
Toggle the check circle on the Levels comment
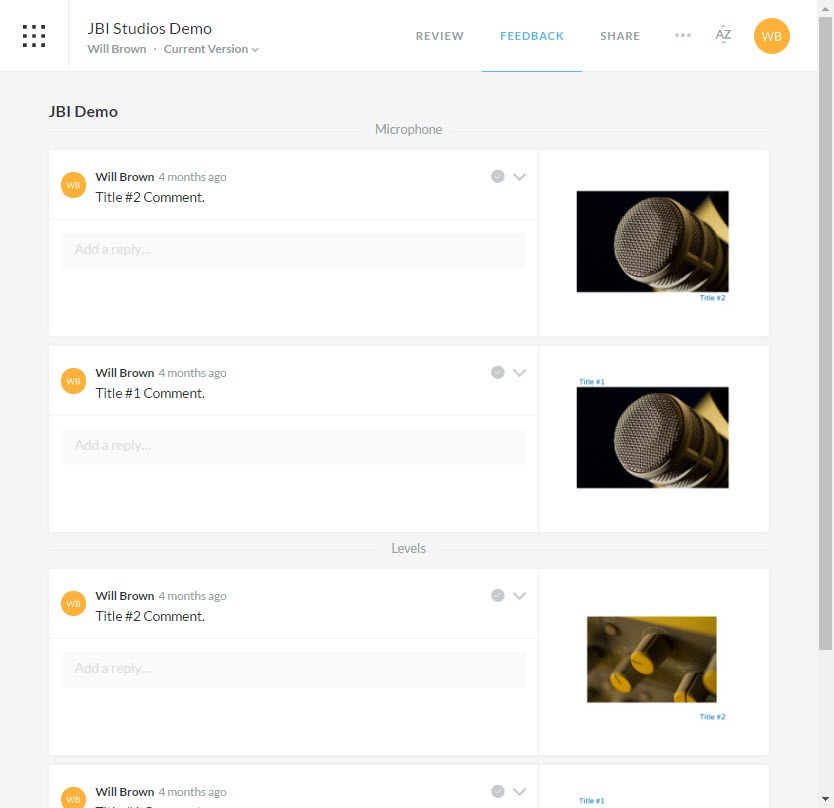(x=497, y=595)
